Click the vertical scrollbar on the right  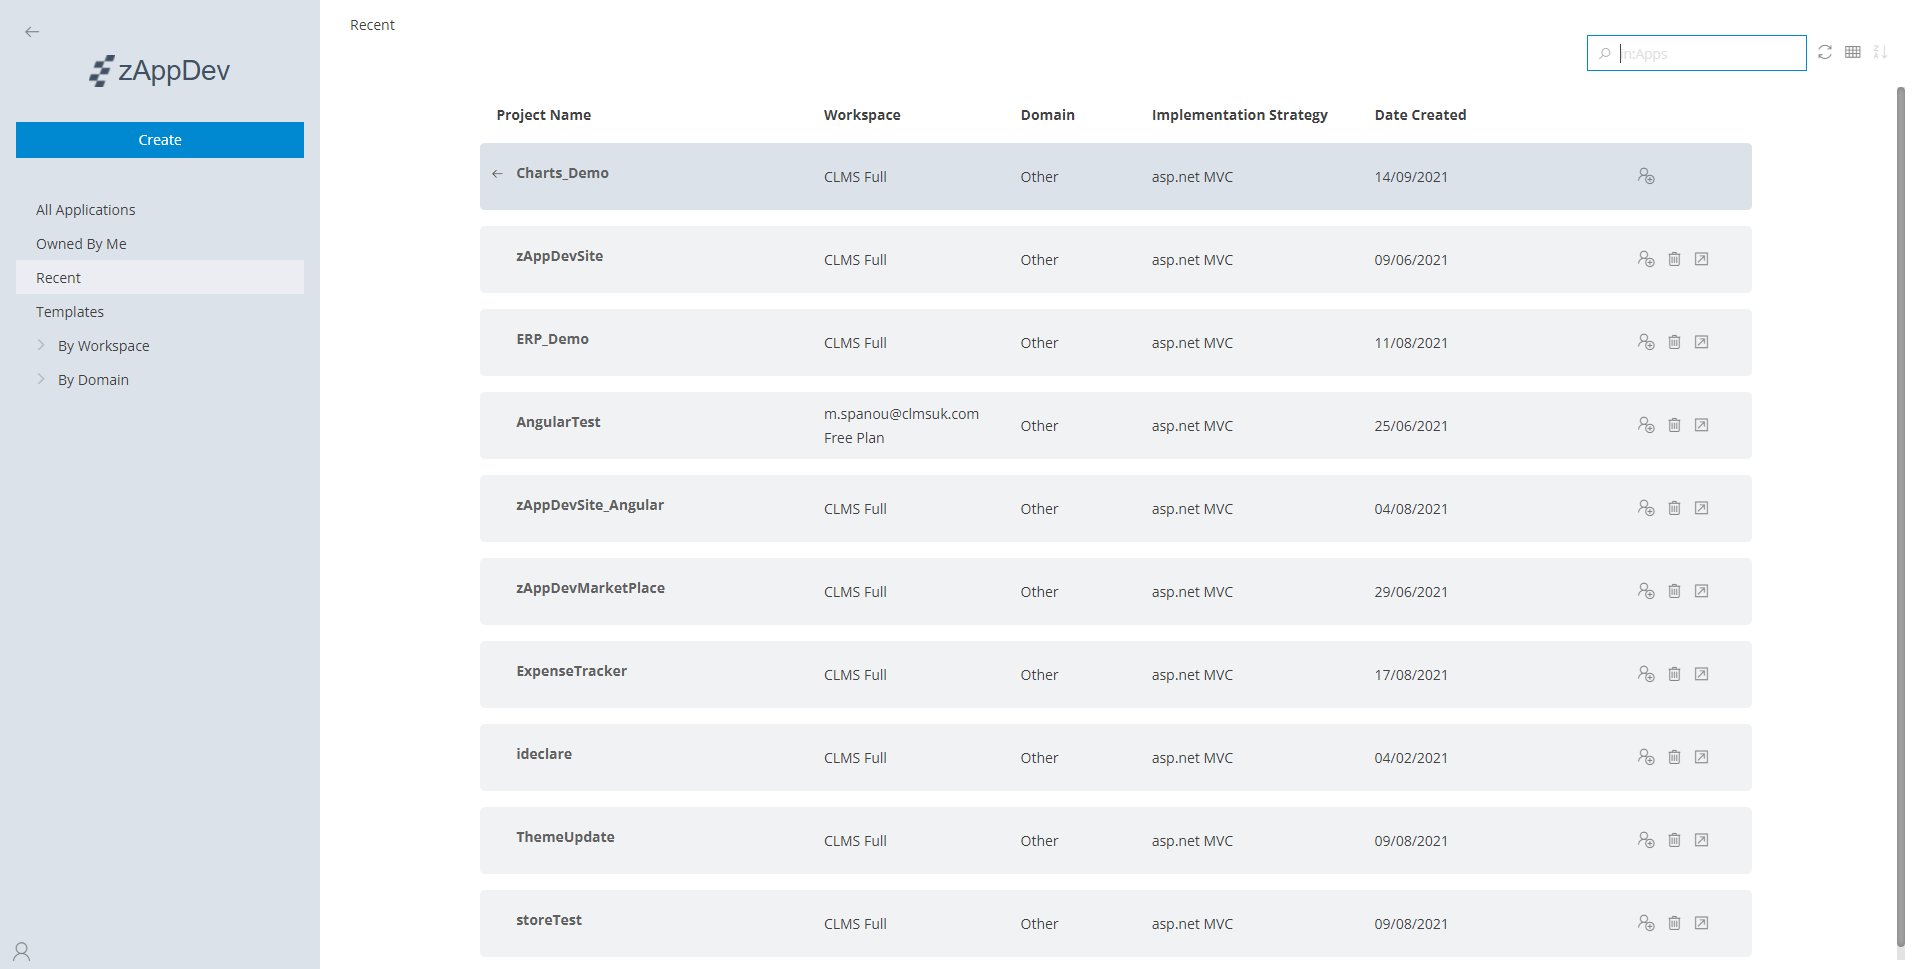(1900, 500)
